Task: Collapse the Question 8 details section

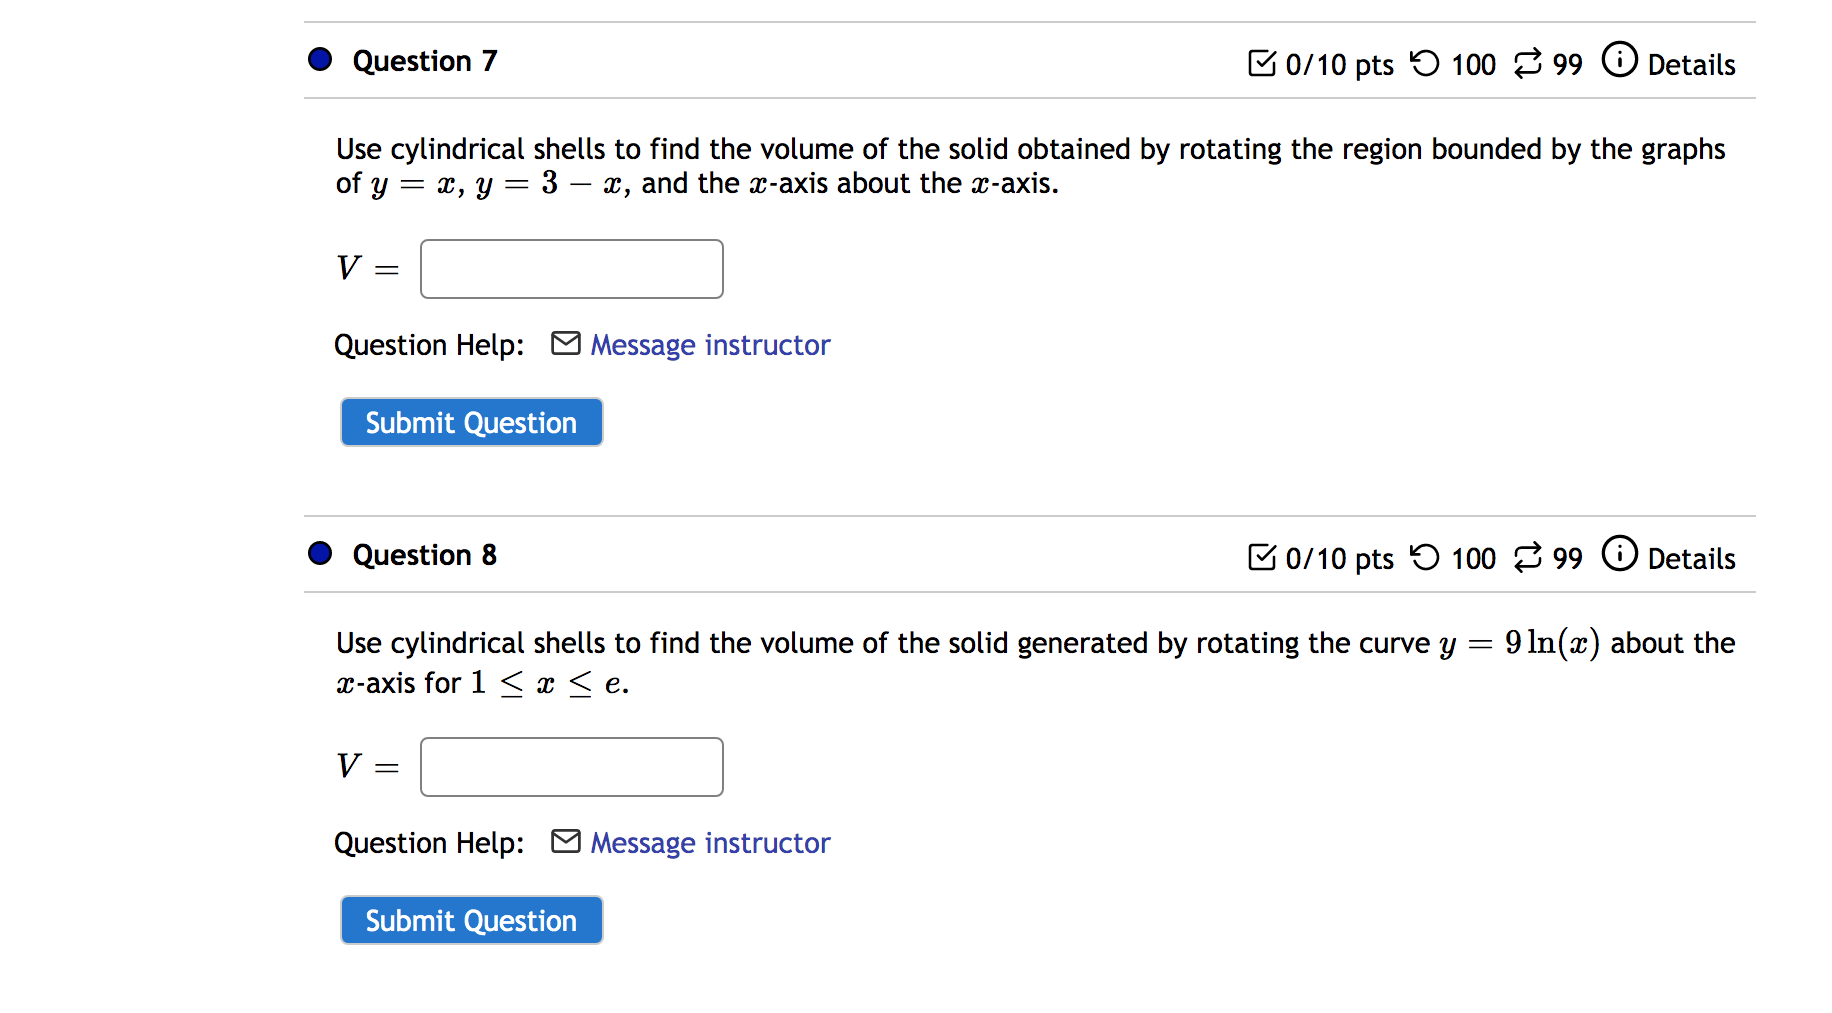Action: 1692,559
